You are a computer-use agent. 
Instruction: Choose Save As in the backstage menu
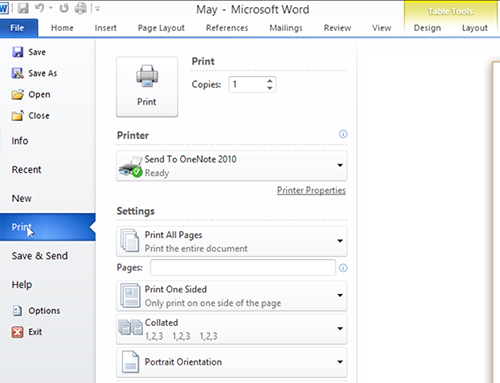34,73
